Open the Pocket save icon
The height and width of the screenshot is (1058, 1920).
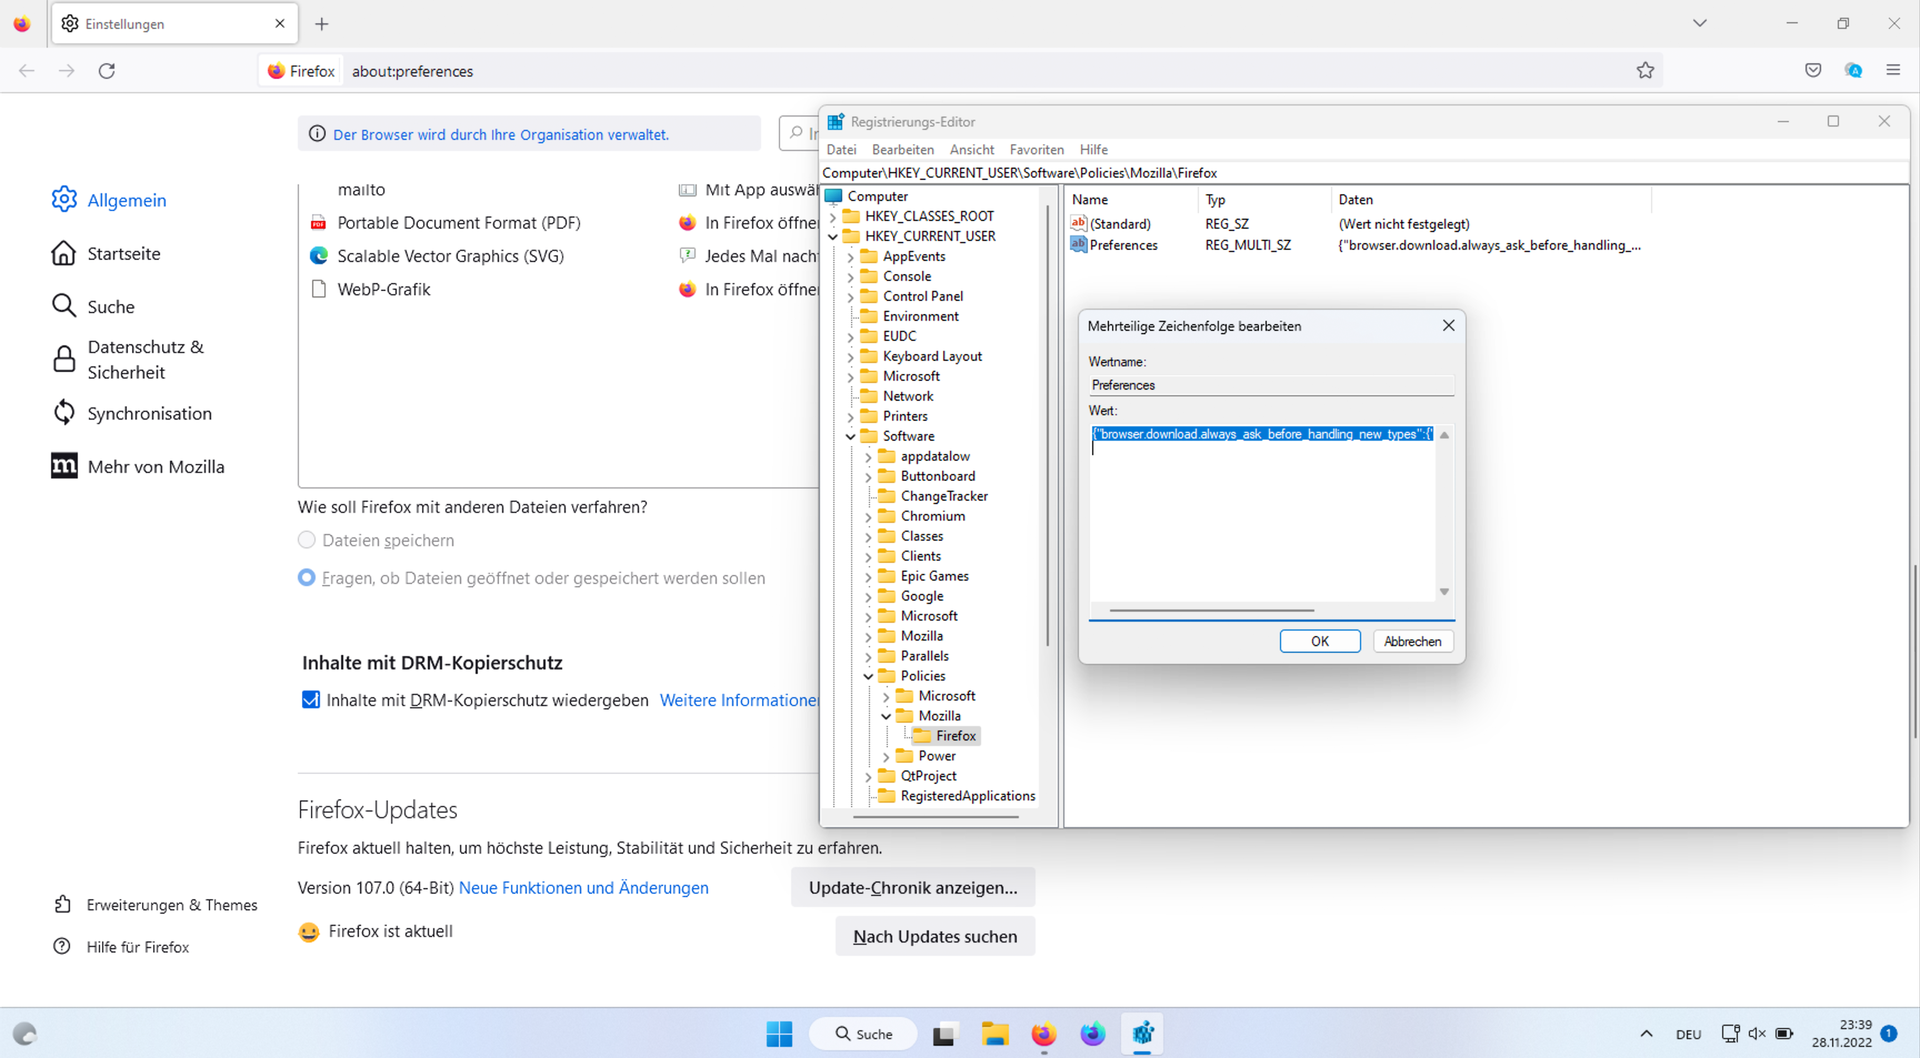(x=1813, y=71)
